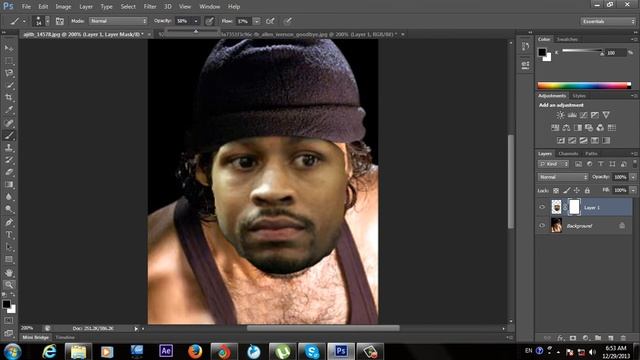Open the brush Mode dropdown
Screen dimensions: 640x360
pyautogui.click(x=118, y=21)
